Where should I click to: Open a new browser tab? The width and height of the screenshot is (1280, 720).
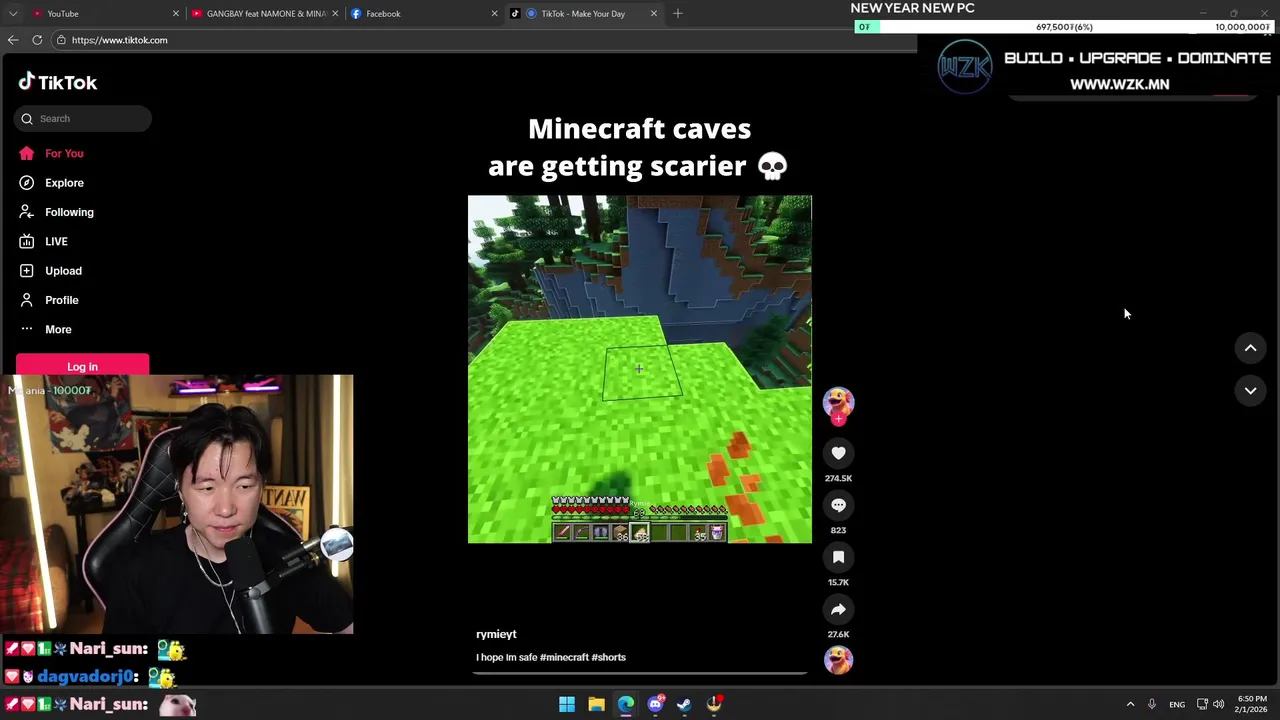[x=678, y=13]
